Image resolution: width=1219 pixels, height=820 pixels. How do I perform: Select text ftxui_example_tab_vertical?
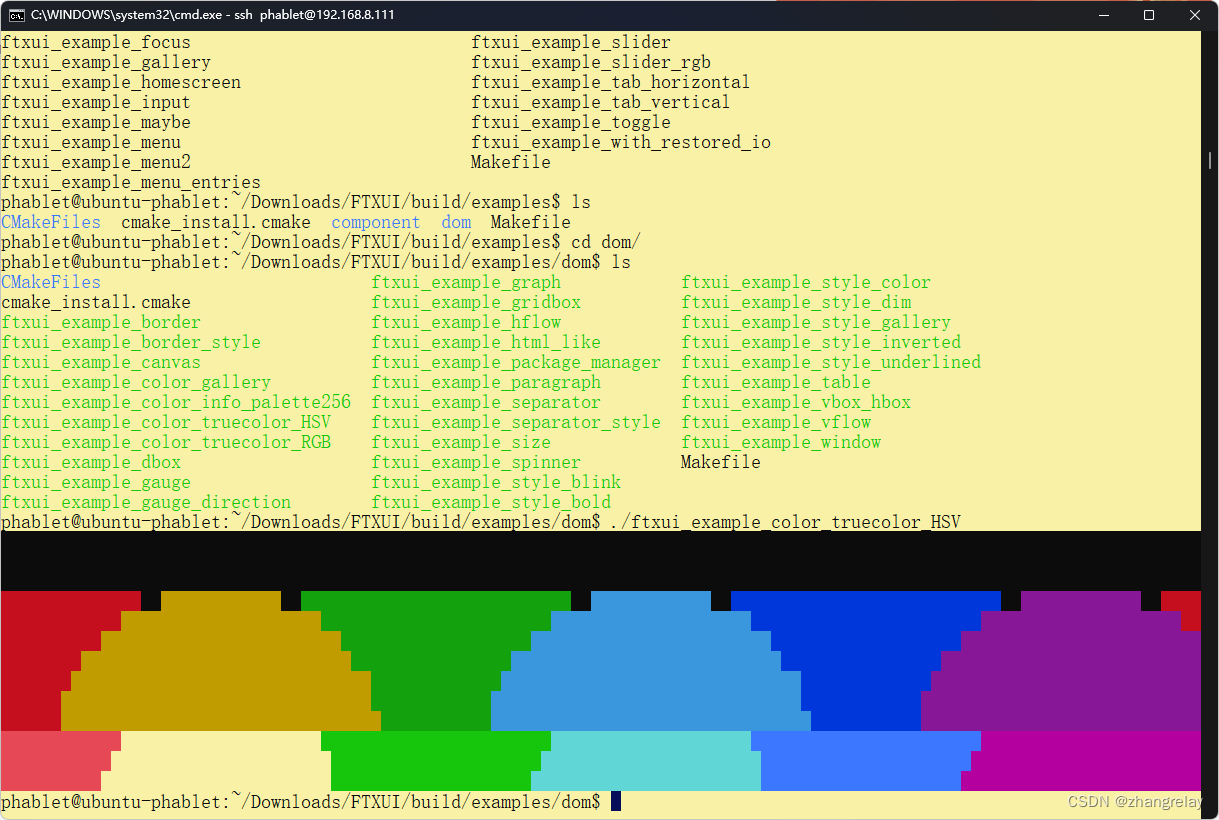pos(601,102)
